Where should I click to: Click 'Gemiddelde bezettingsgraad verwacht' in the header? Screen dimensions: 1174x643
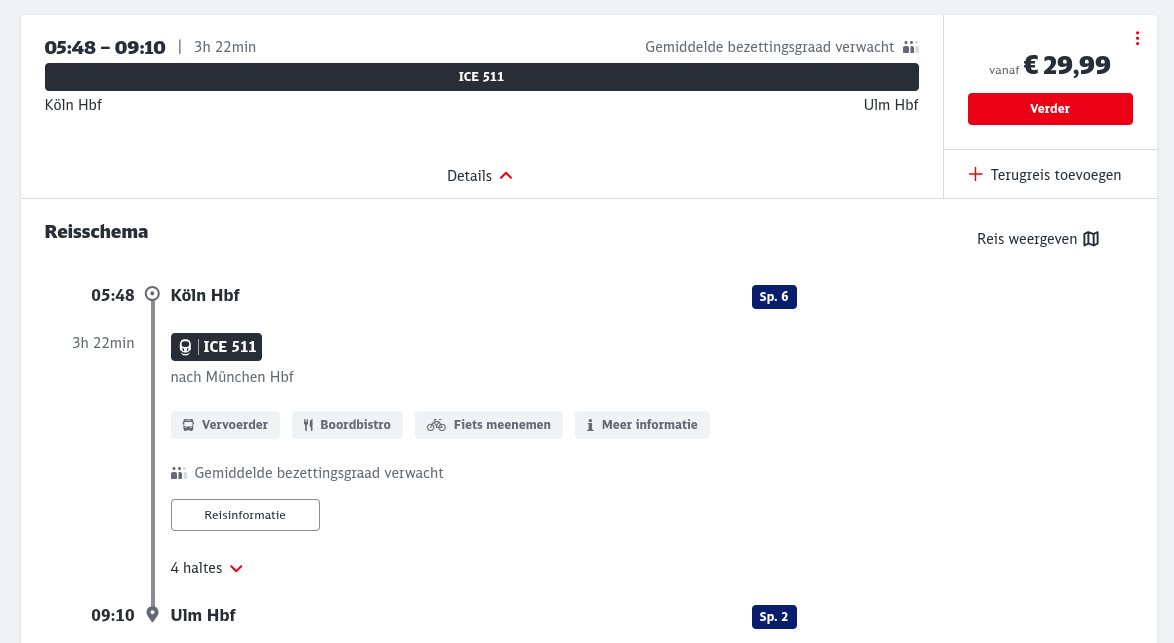coord(770,47)
